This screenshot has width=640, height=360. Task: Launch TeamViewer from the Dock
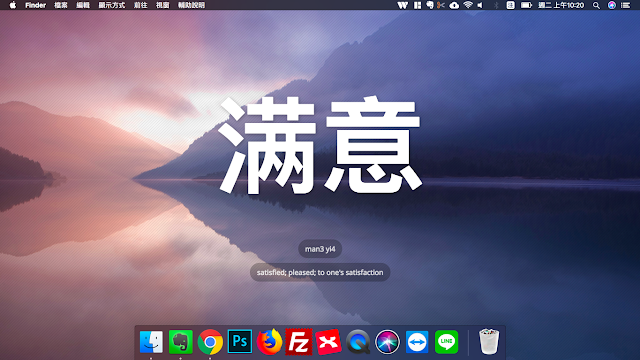coord(417,342)
